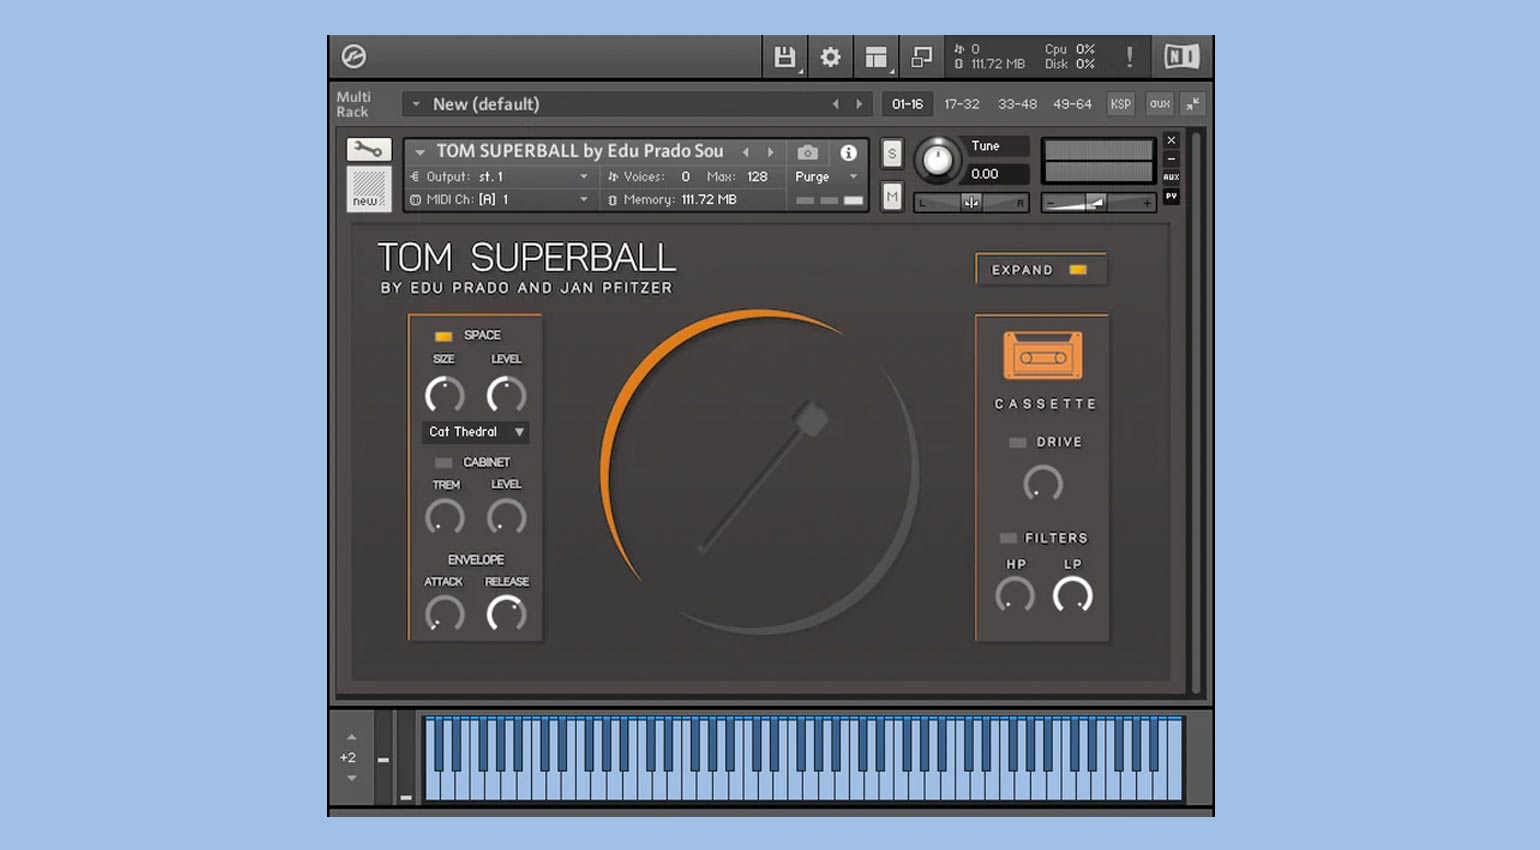Solo the instrument with S button
The height and width of the screenshot is (850, 1540).
click(x=892, y=153)
